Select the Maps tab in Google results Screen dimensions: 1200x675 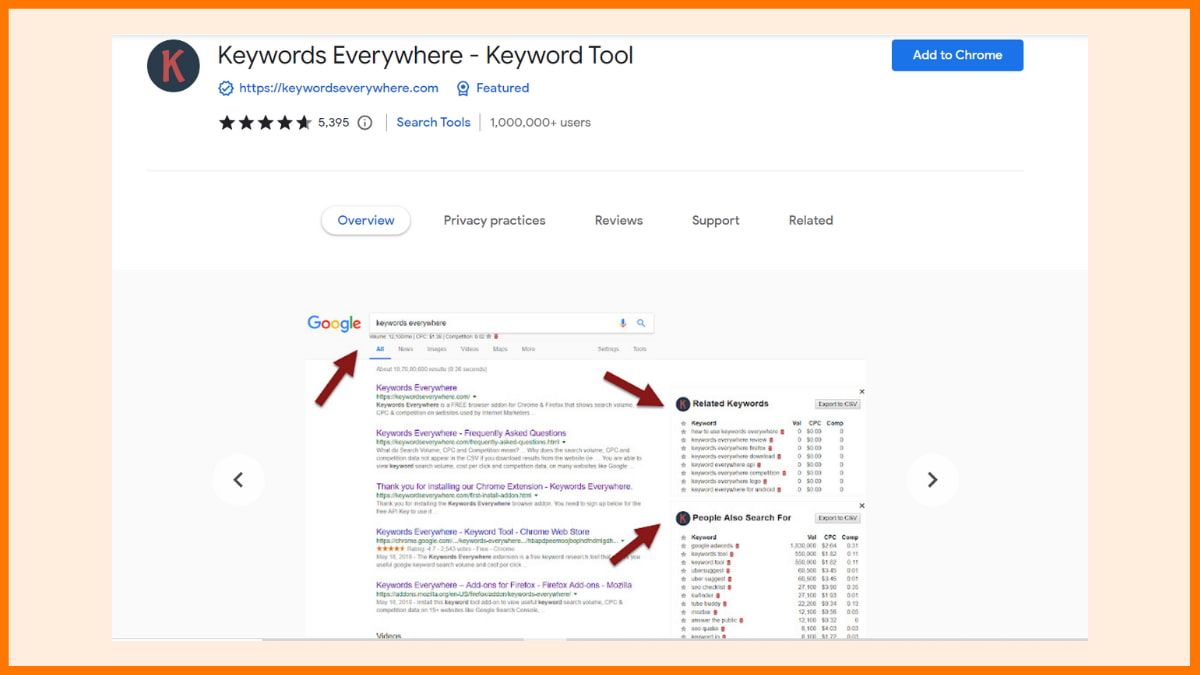tap(500, 349)
